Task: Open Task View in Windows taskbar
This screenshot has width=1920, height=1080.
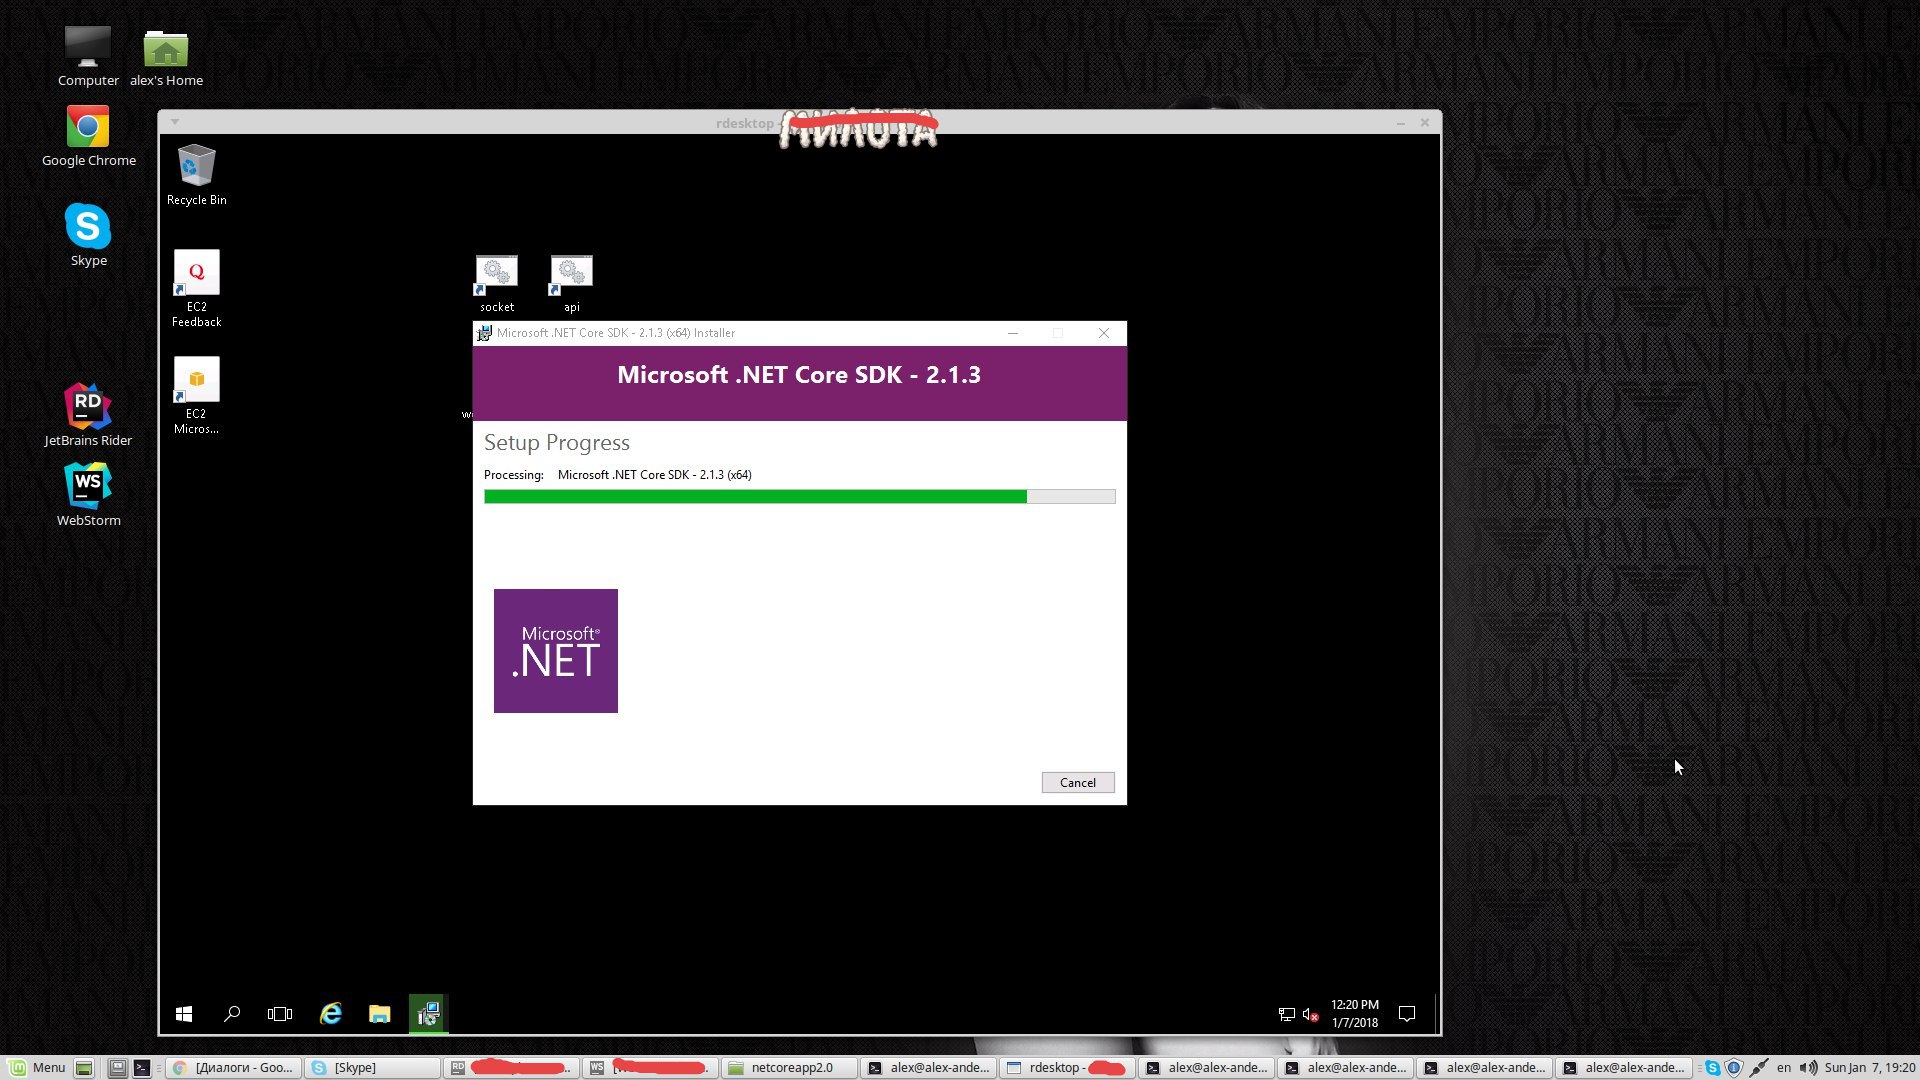Action: [x=280, y=1014]
